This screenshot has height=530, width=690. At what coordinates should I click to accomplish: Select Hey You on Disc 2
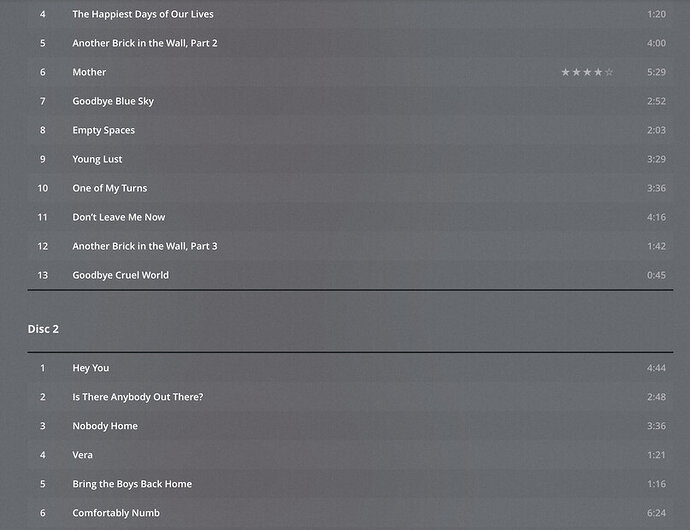[x=90, y=368]
